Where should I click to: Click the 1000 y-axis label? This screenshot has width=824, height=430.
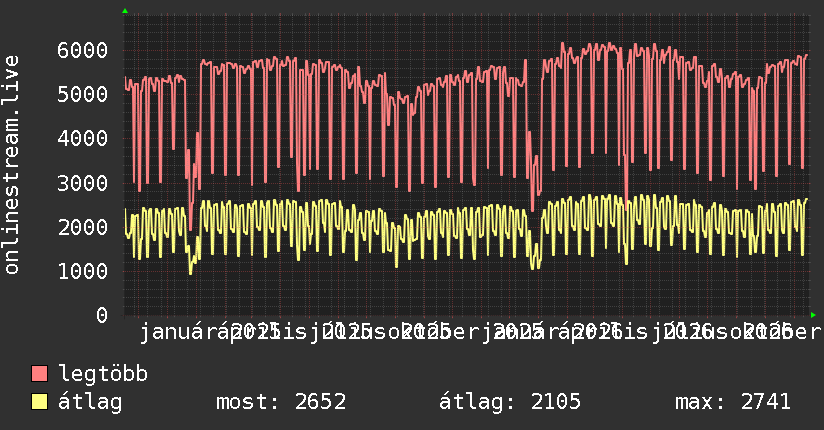(x=83, y=272)
